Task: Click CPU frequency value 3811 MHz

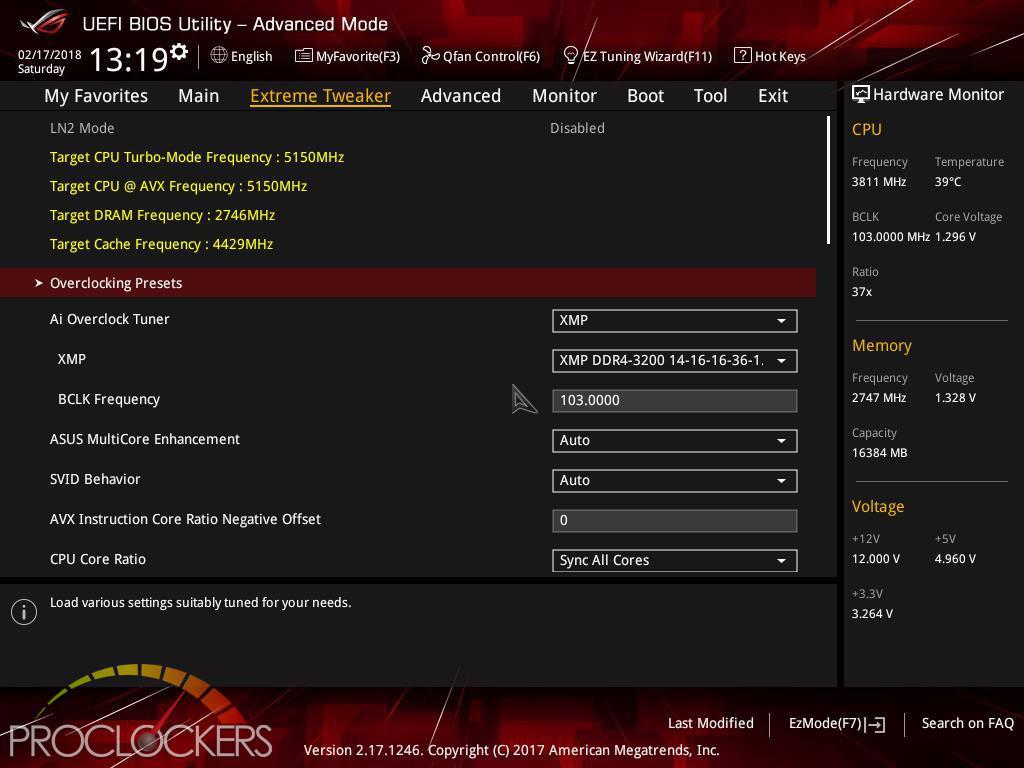Action: click(x=879, y=182)
